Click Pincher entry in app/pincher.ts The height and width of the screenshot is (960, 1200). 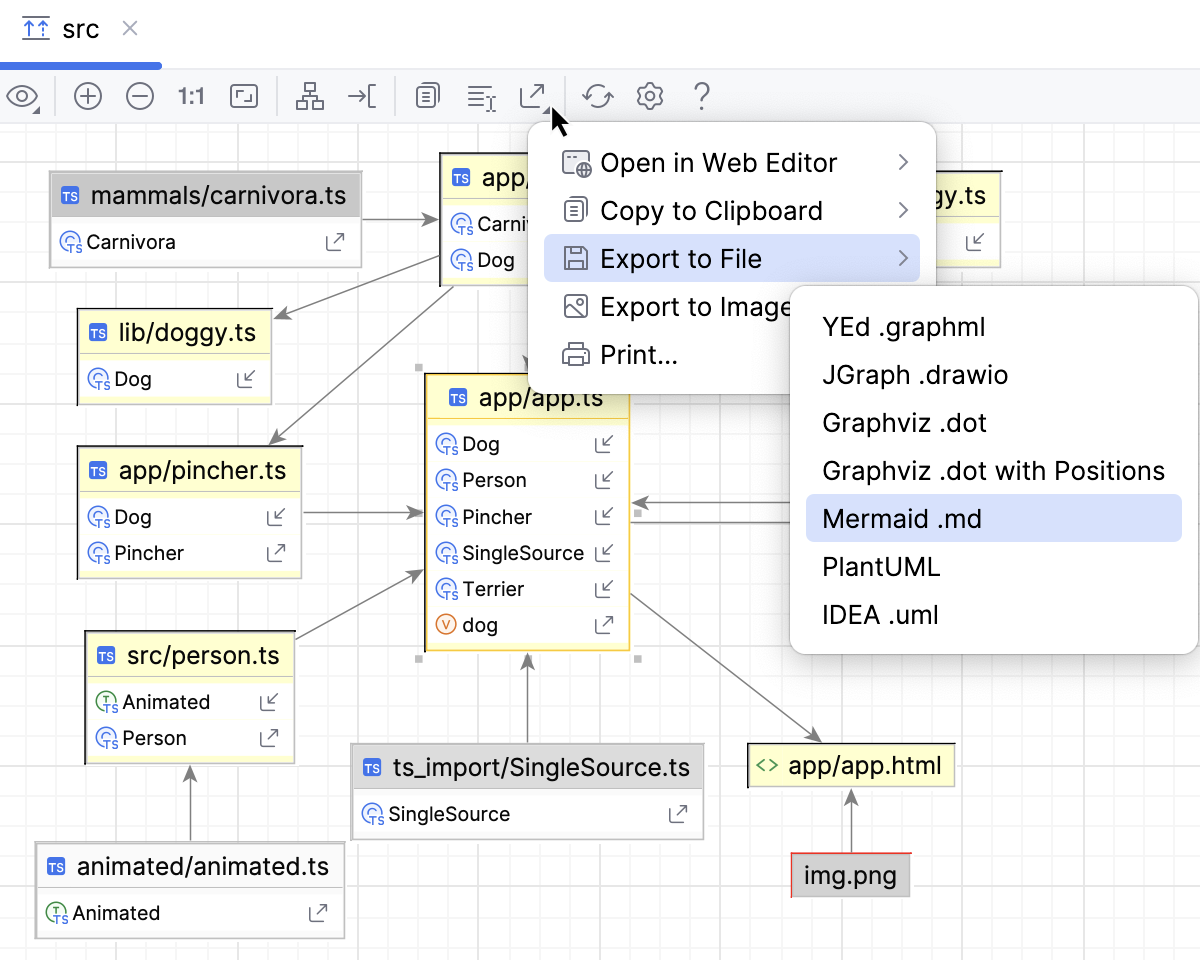pos(149,553)
